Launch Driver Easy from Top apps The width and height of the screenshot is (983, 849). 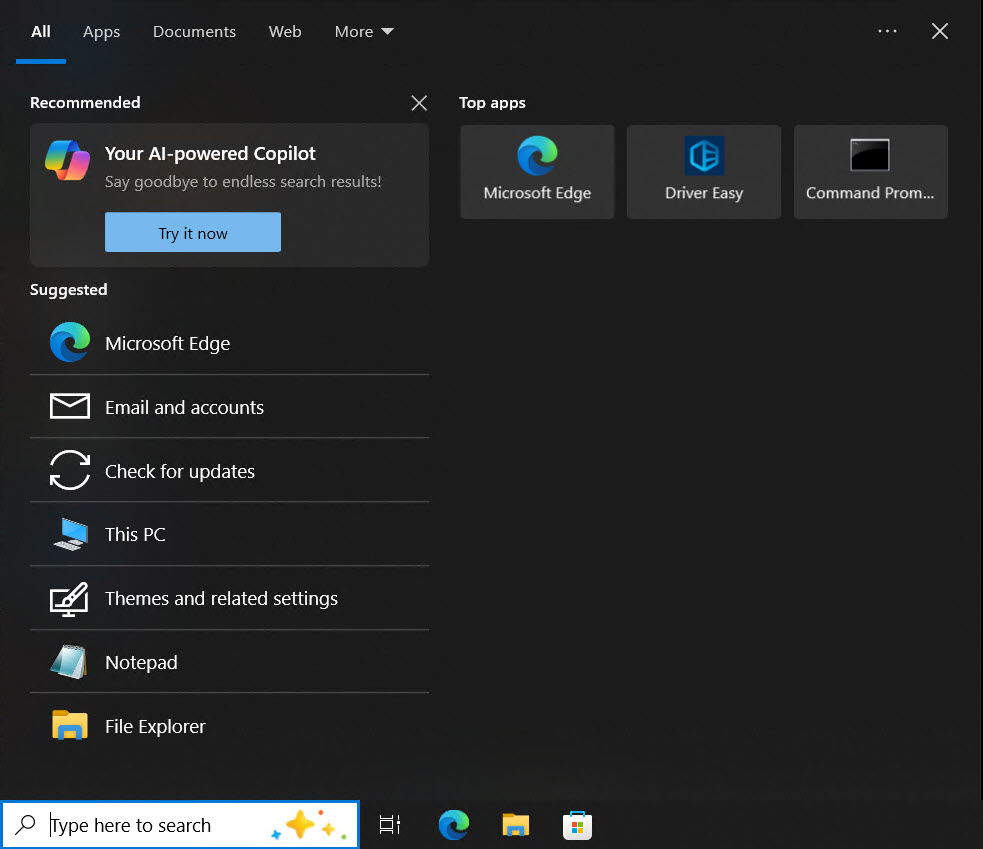(703, 171)
